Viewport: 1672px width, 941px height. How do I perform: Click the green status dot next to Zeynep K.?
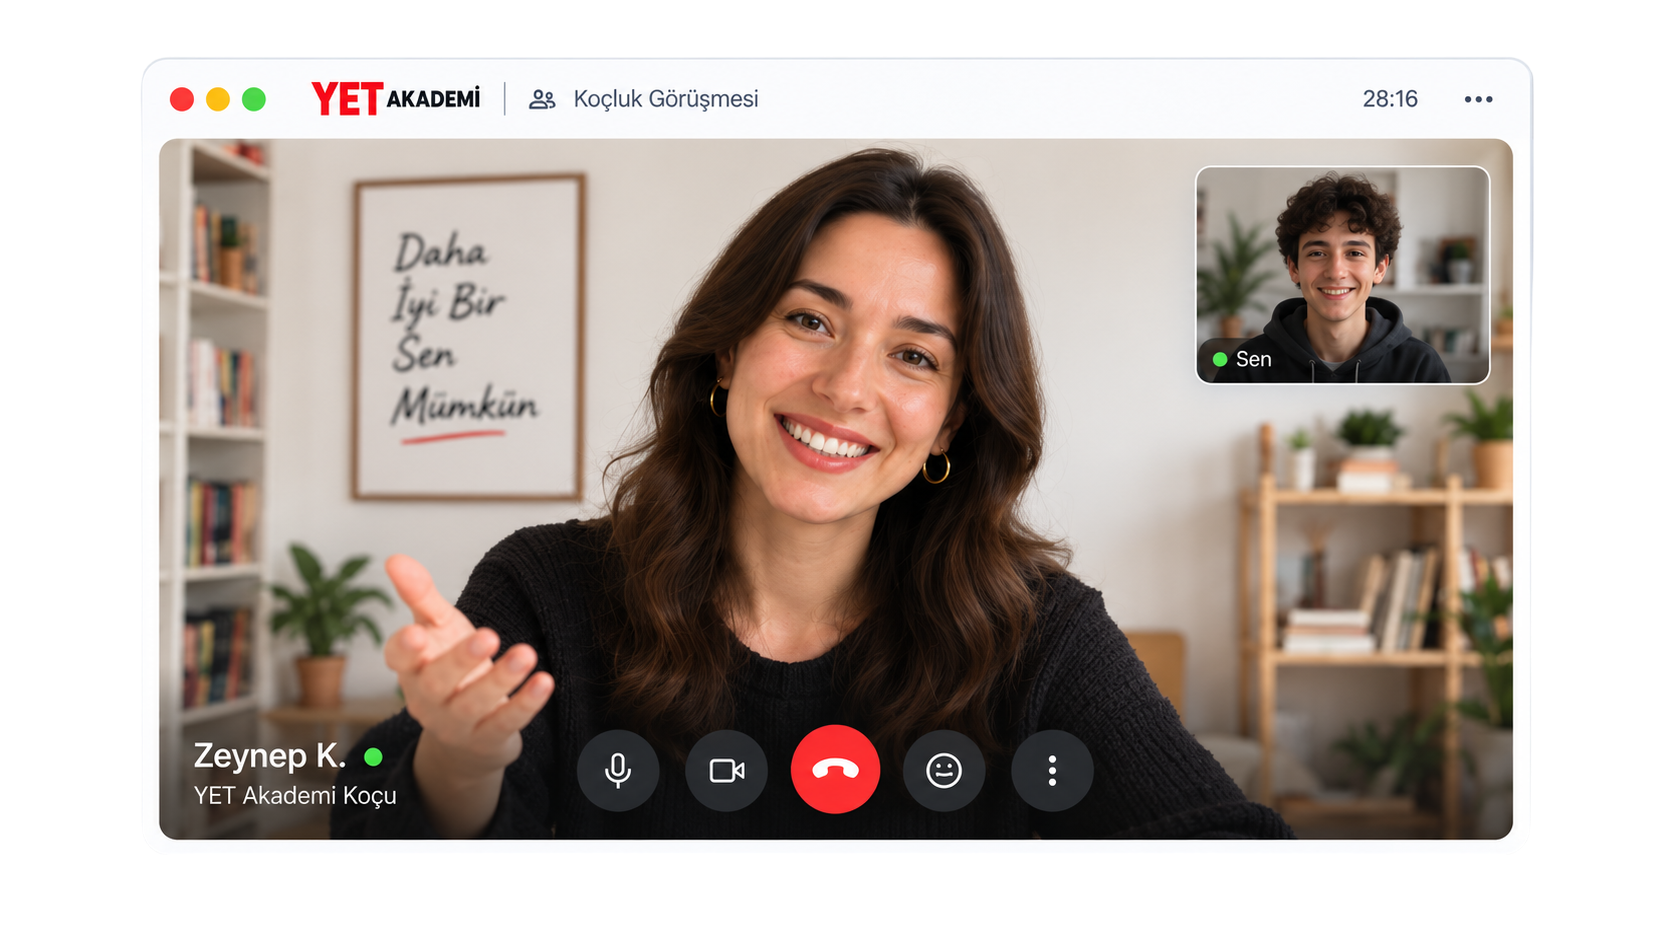pyautogui.click(x=374, y=757)
